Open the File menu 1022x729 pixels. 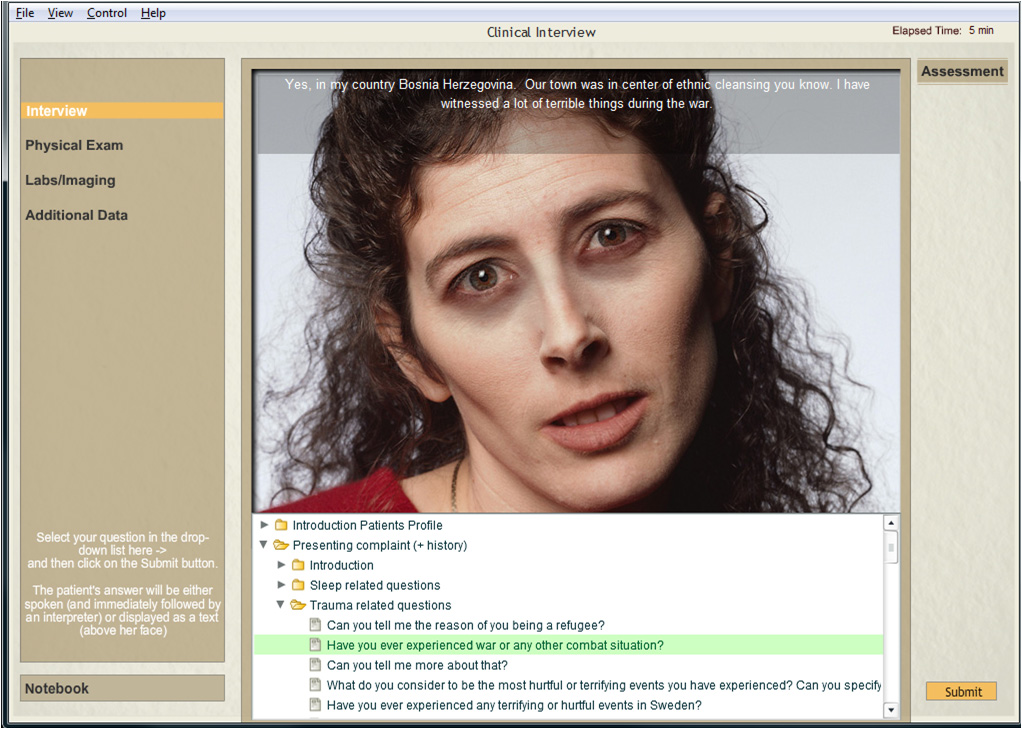[25, 13]
